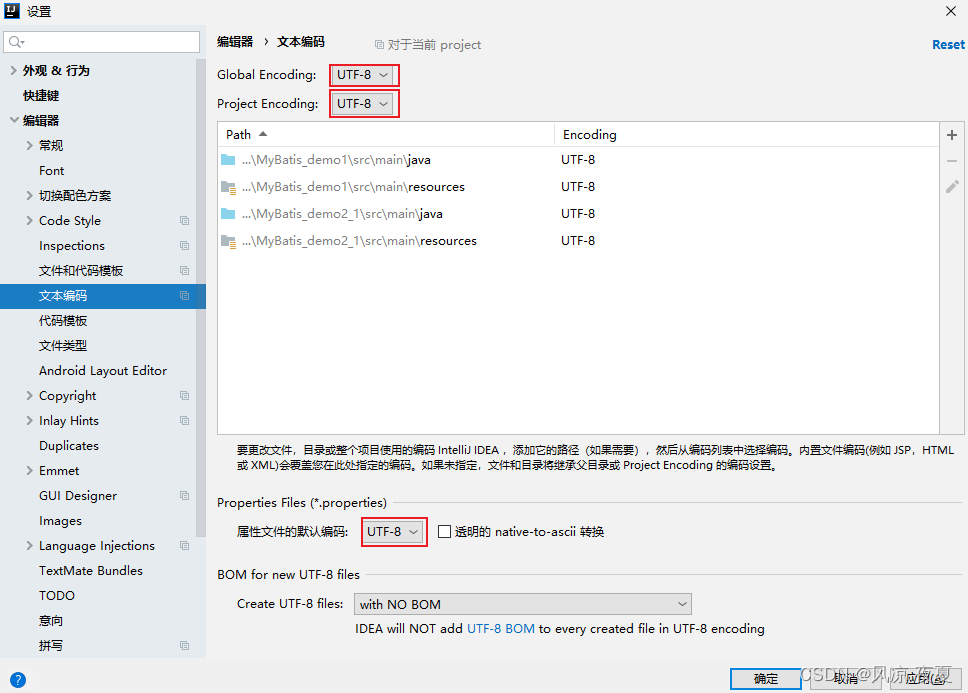Select 文件类型 in the settings tree

63,346
